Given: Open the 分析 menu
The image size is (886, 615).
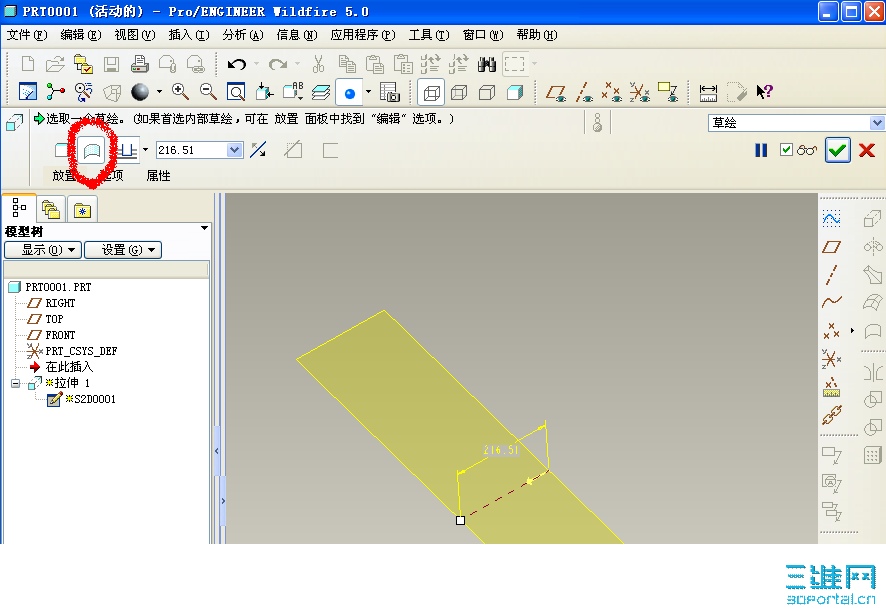Looking at the screenshot, I should [243, 35].
